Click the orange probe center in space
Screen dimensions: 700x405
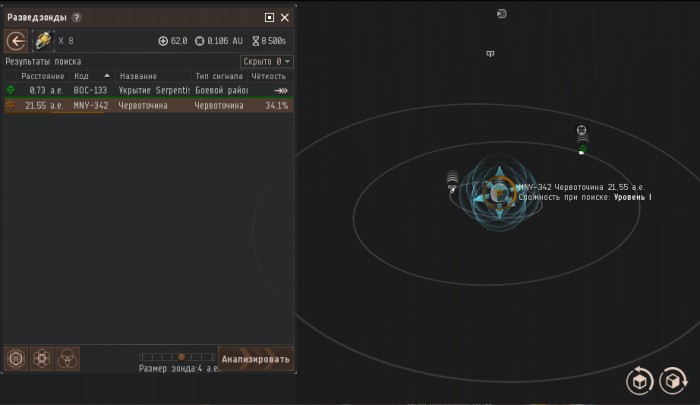point(499,192)
